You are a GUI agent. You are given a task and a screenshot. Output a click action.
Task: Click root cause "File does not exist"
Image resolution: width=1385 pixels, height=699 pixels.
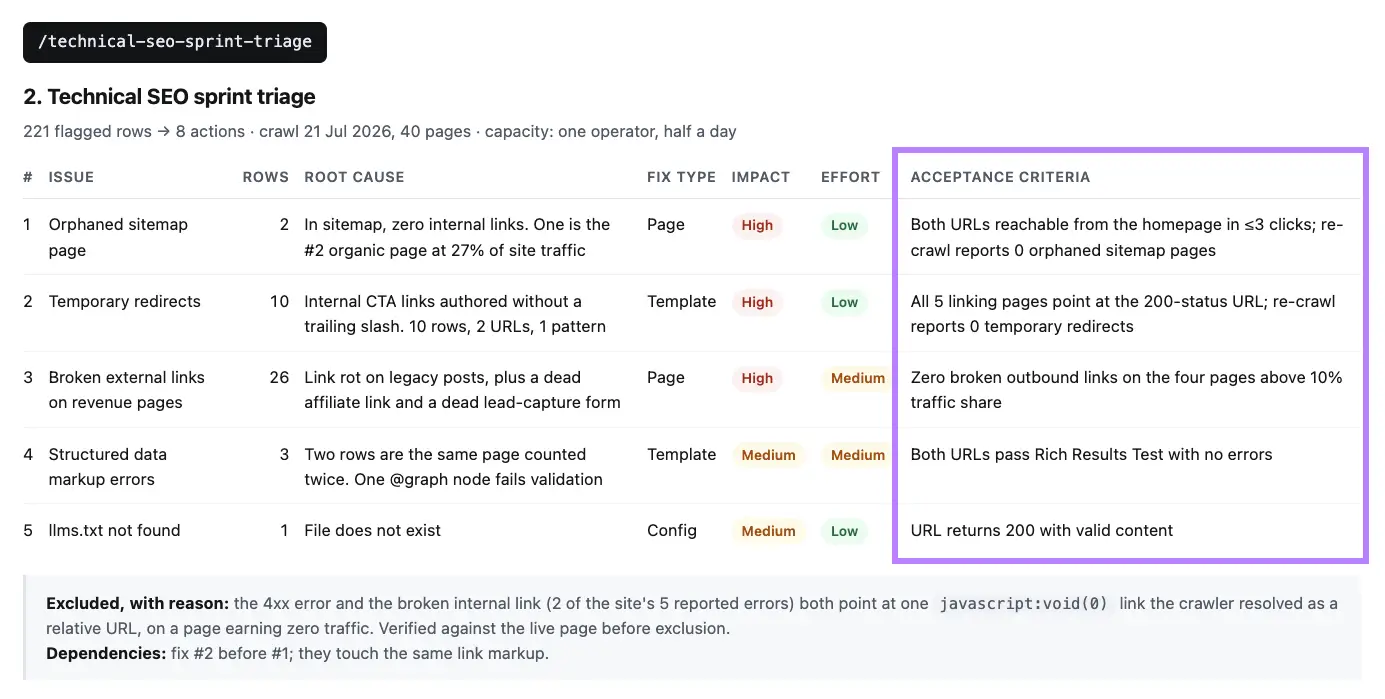373,530
